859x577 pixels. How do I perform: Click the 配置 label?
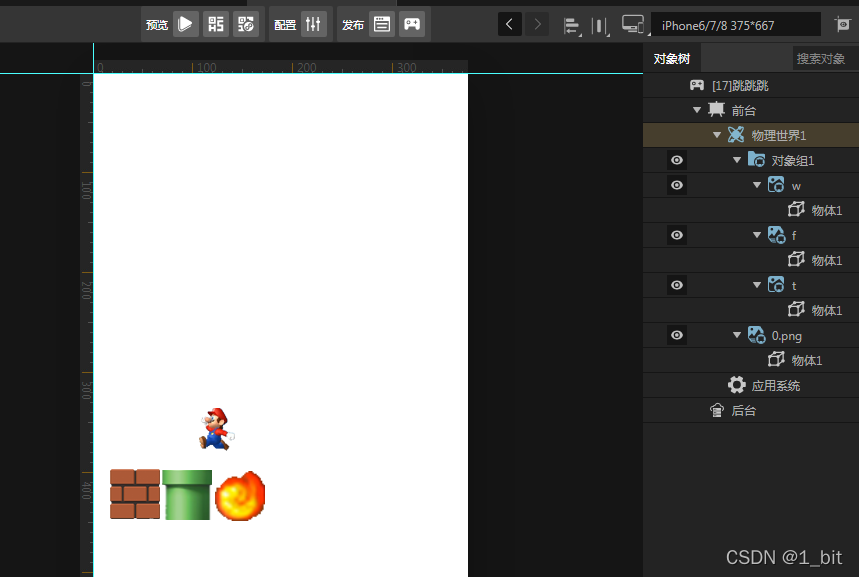coord(285,25)
